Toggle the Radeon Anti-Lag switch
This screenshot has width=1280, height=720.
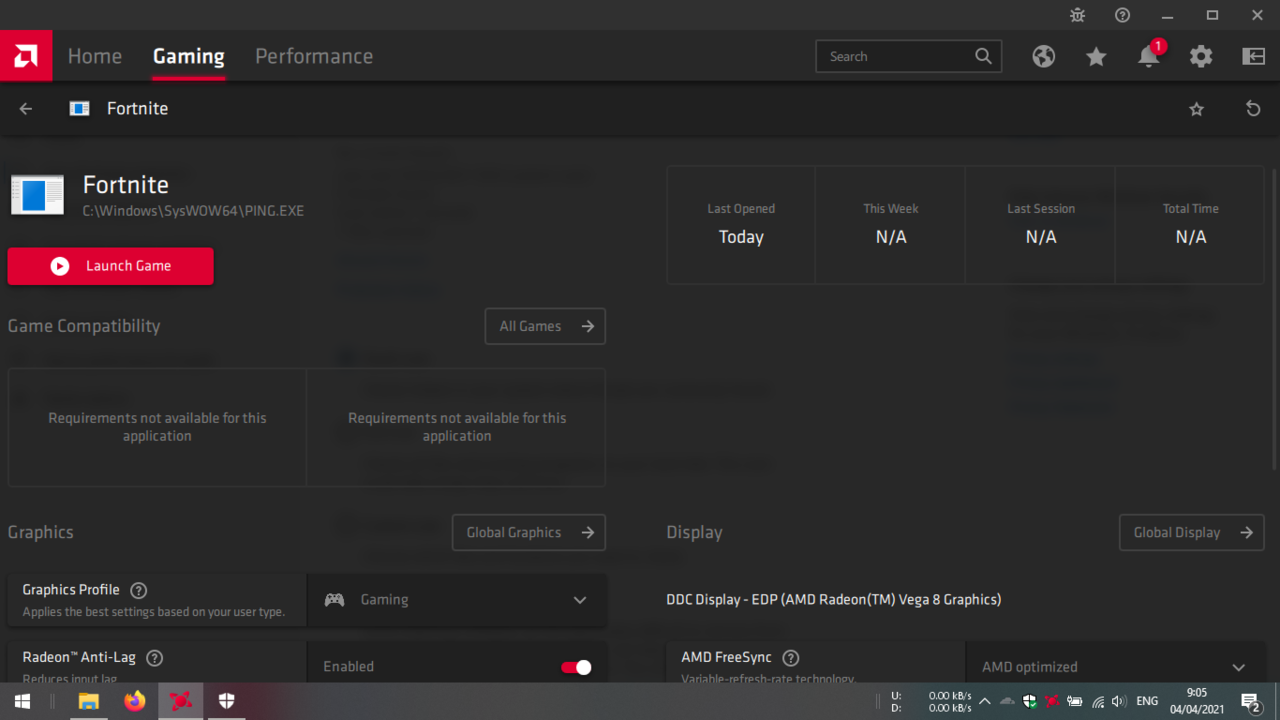click(576, 667)
